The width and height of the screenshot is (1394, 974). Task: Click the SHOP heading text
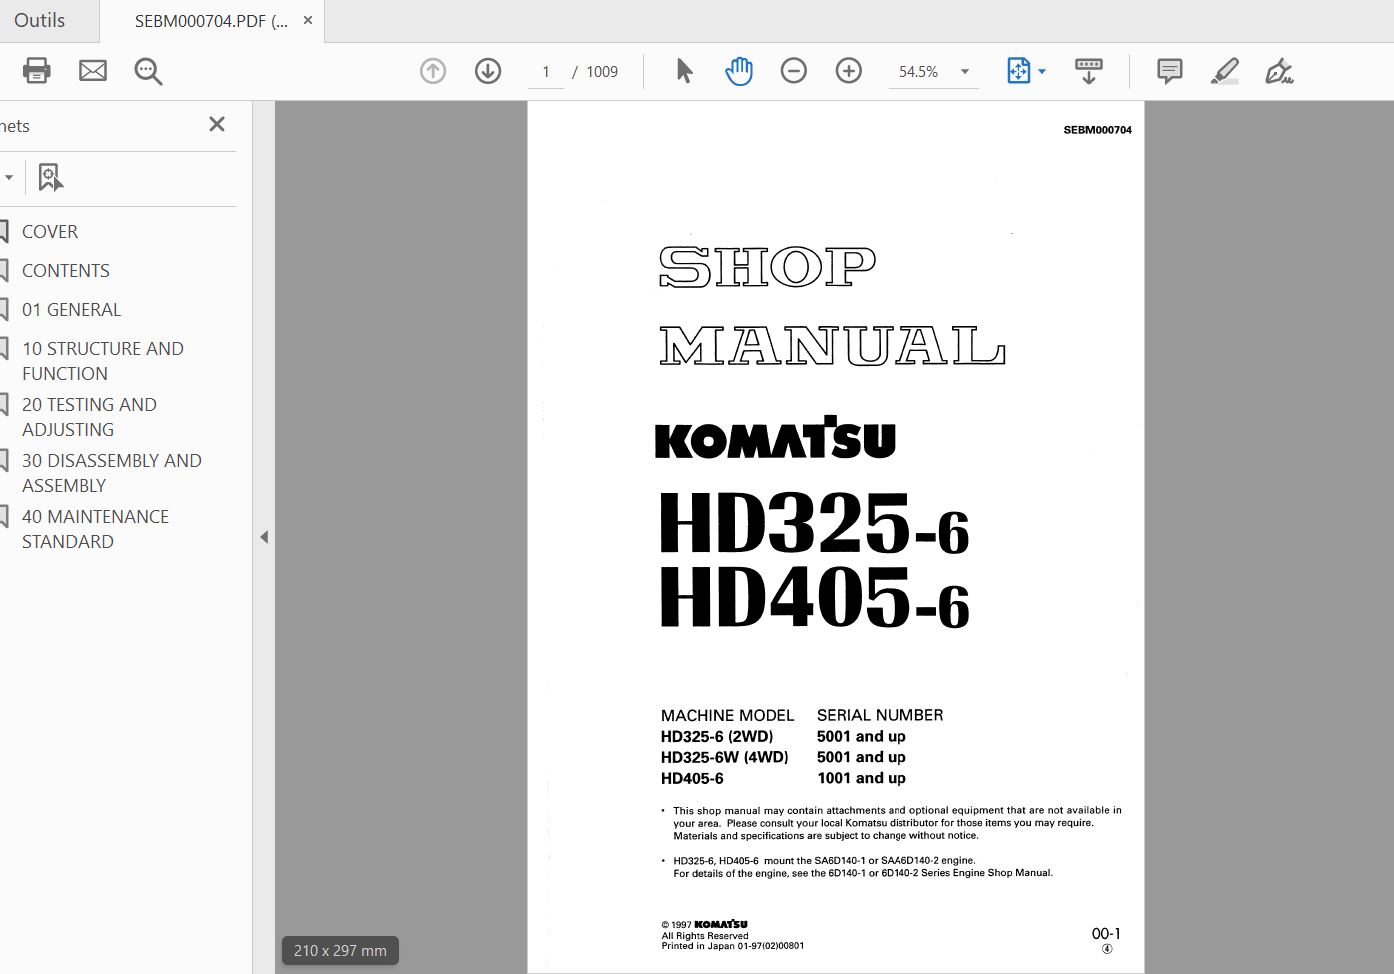click(x=767, y=267)
